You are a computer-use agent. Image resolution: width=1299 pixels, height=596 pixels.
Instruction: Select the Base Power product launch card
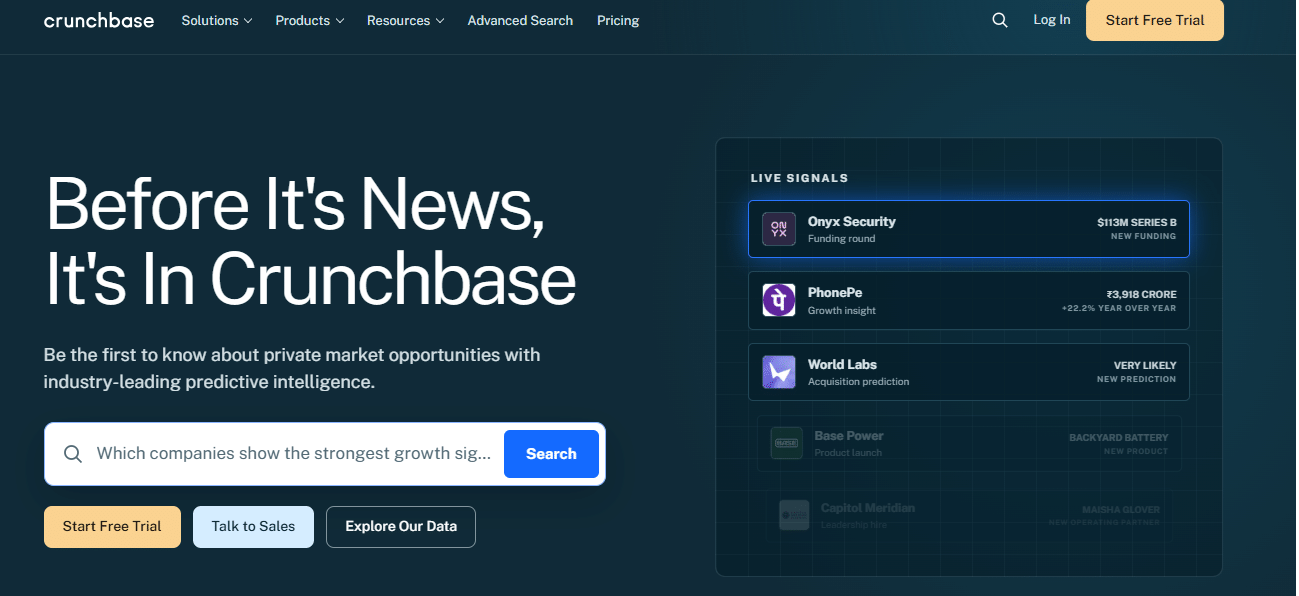(969, 443)
